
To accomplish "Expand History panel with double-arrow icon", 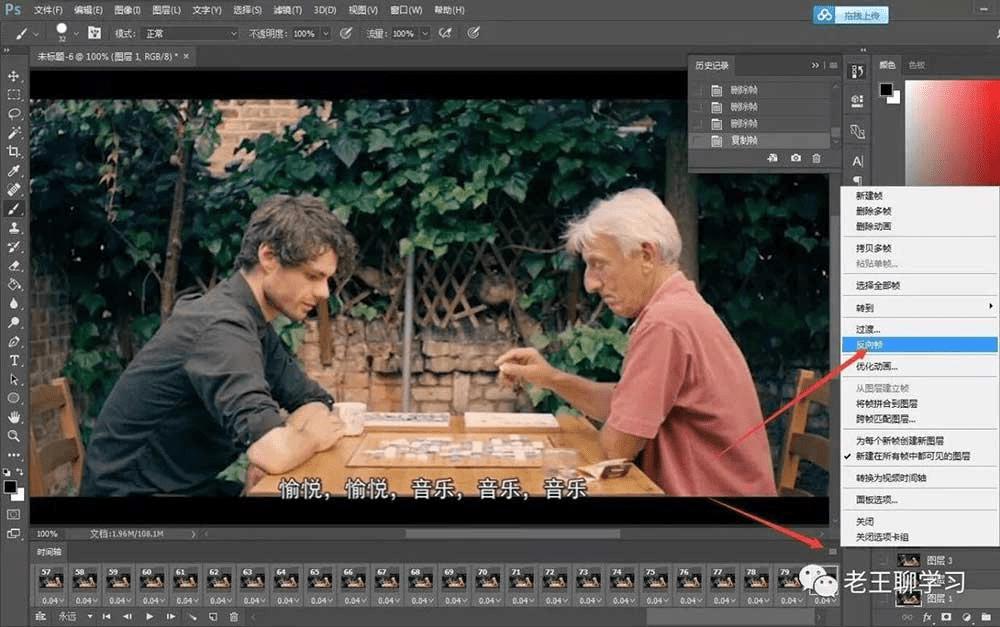I will pyautogui.click(x=815, y=65).
